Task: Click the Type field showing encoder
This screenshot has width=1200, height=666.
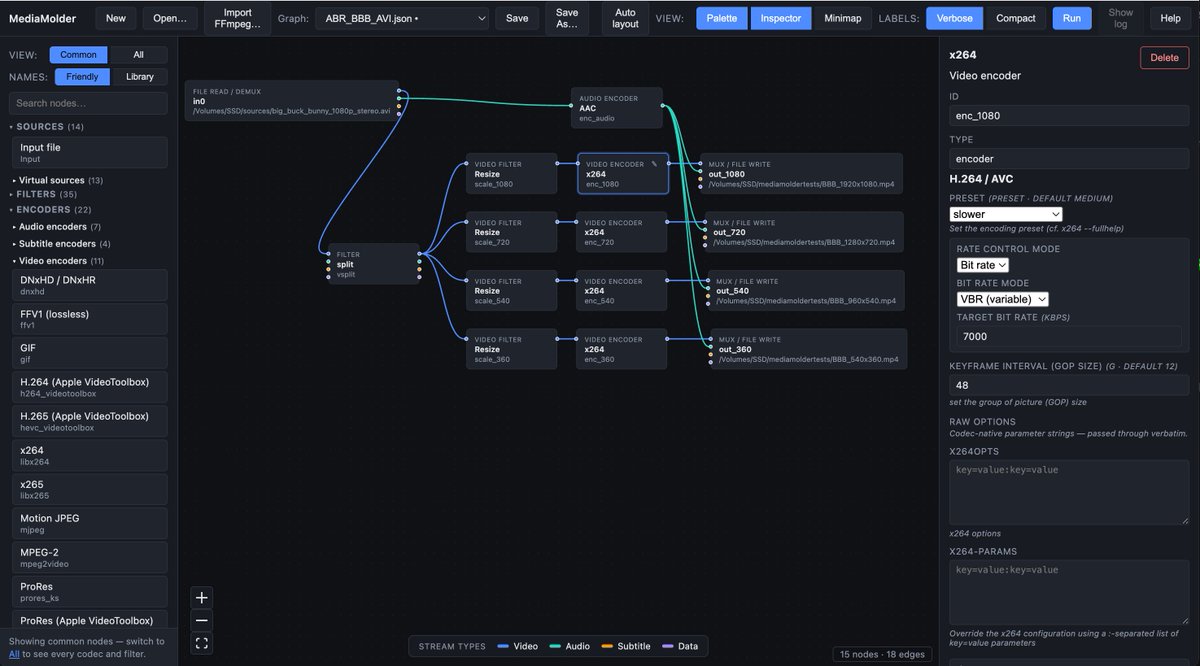Action: [x=1069, y=158]
